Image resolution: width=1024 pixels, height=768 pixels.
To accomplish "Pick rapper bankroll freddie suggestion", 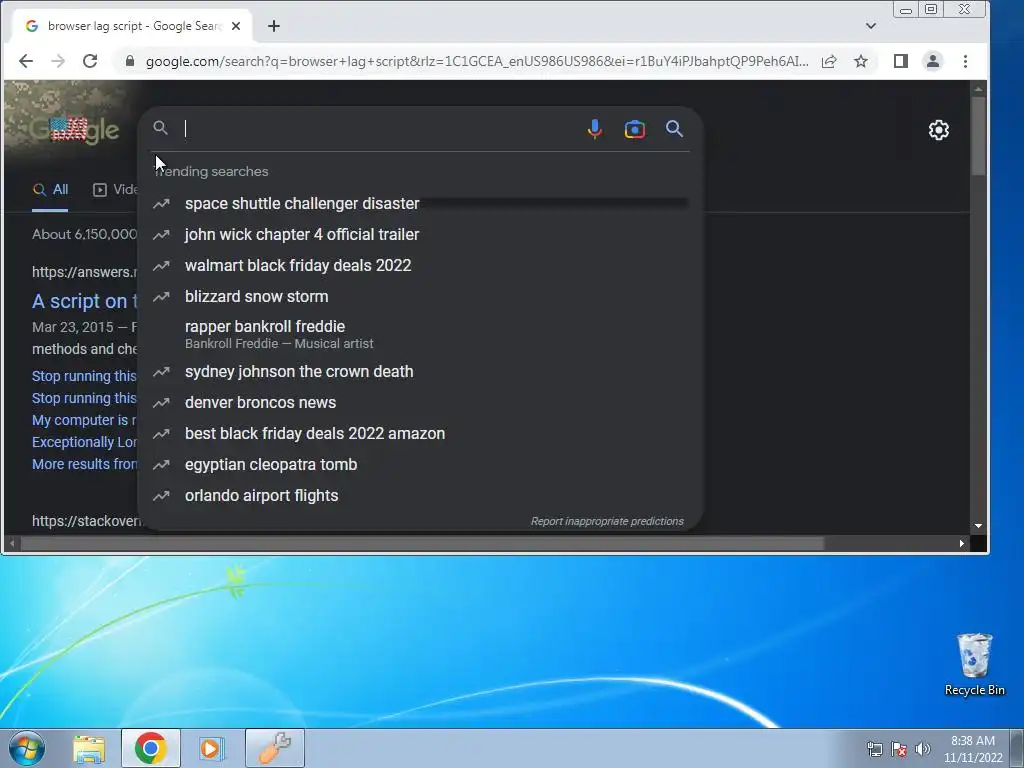I will (x=420, y=334).
